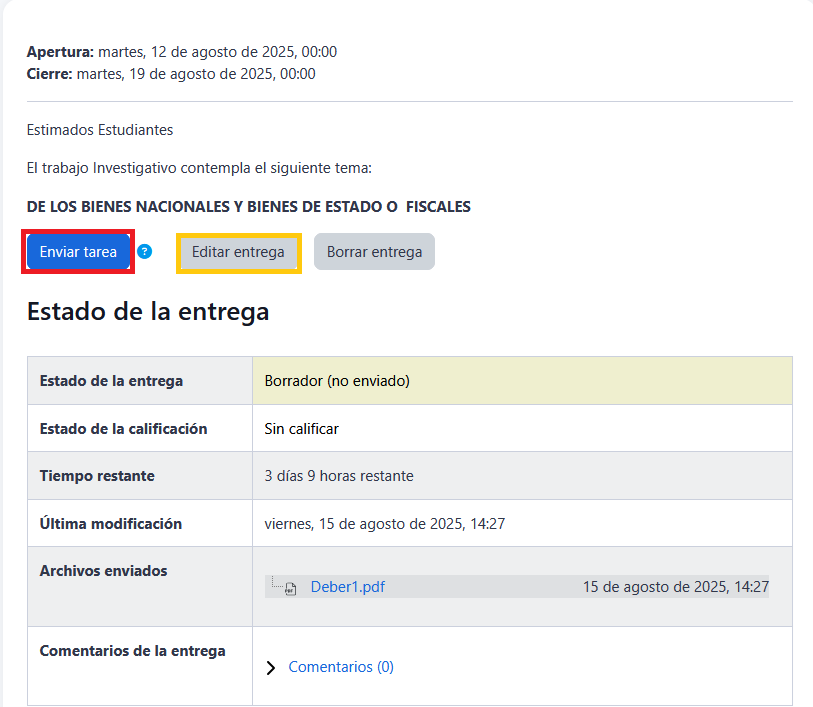Click the Tiempo restante row label
This screenshot has height=707, width=813.
tap(97, 476)
